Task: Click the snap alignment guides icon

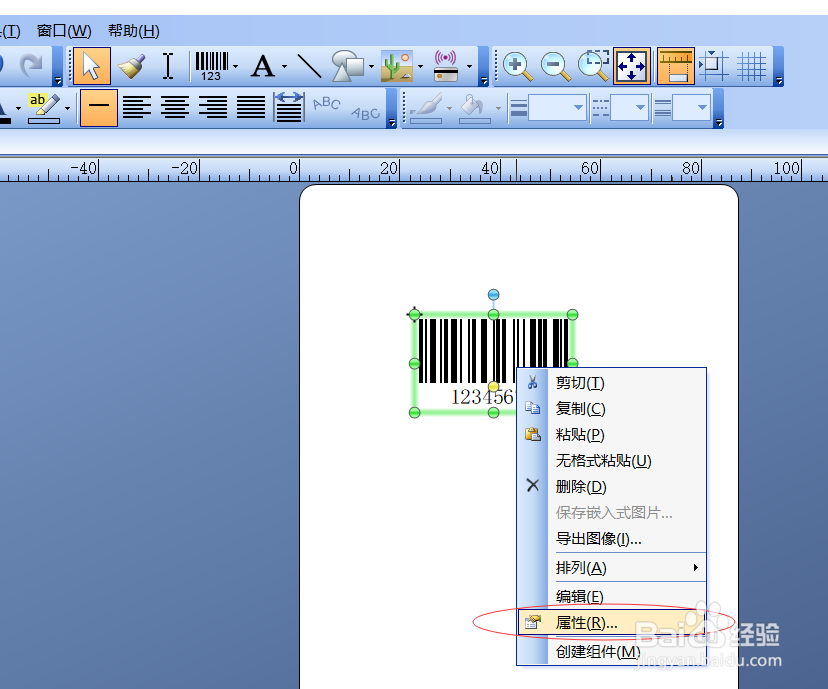Action: click(x=714, y=66)
